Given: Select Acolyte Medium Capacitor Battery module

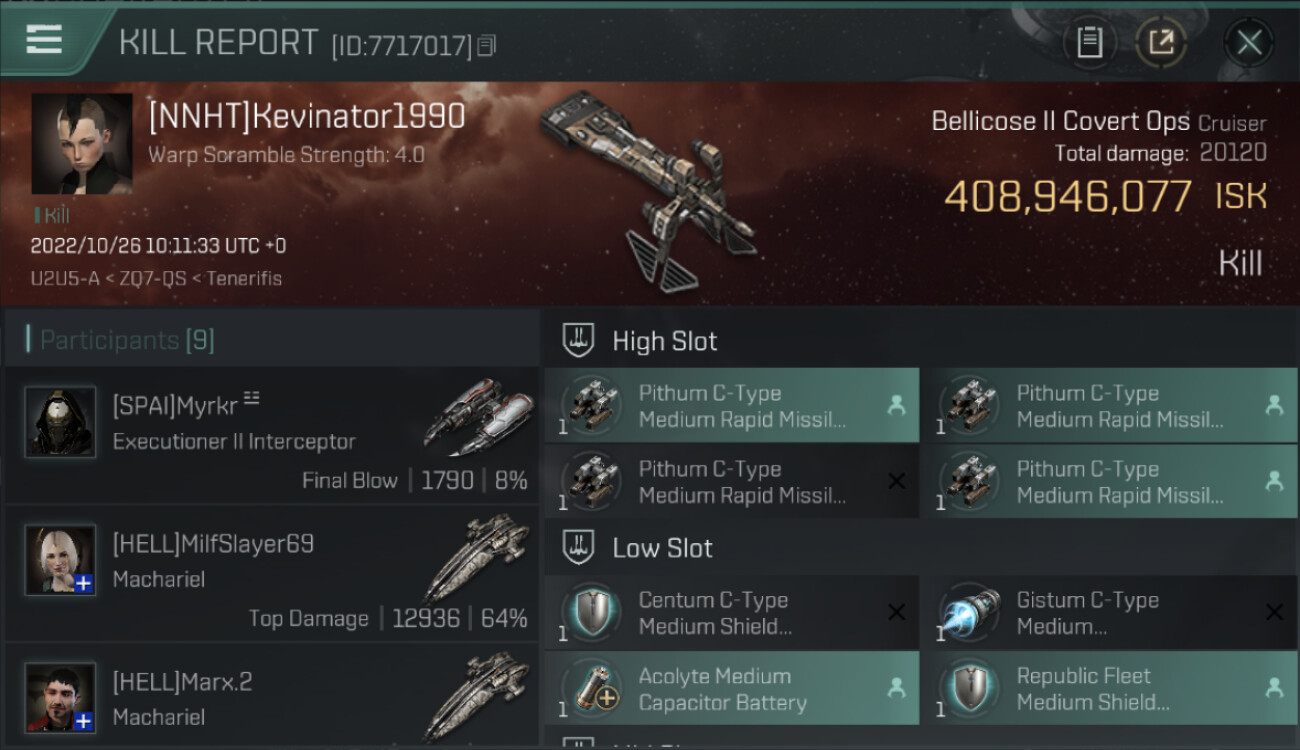Looking at the screenshot, I should tap(732, 689).
